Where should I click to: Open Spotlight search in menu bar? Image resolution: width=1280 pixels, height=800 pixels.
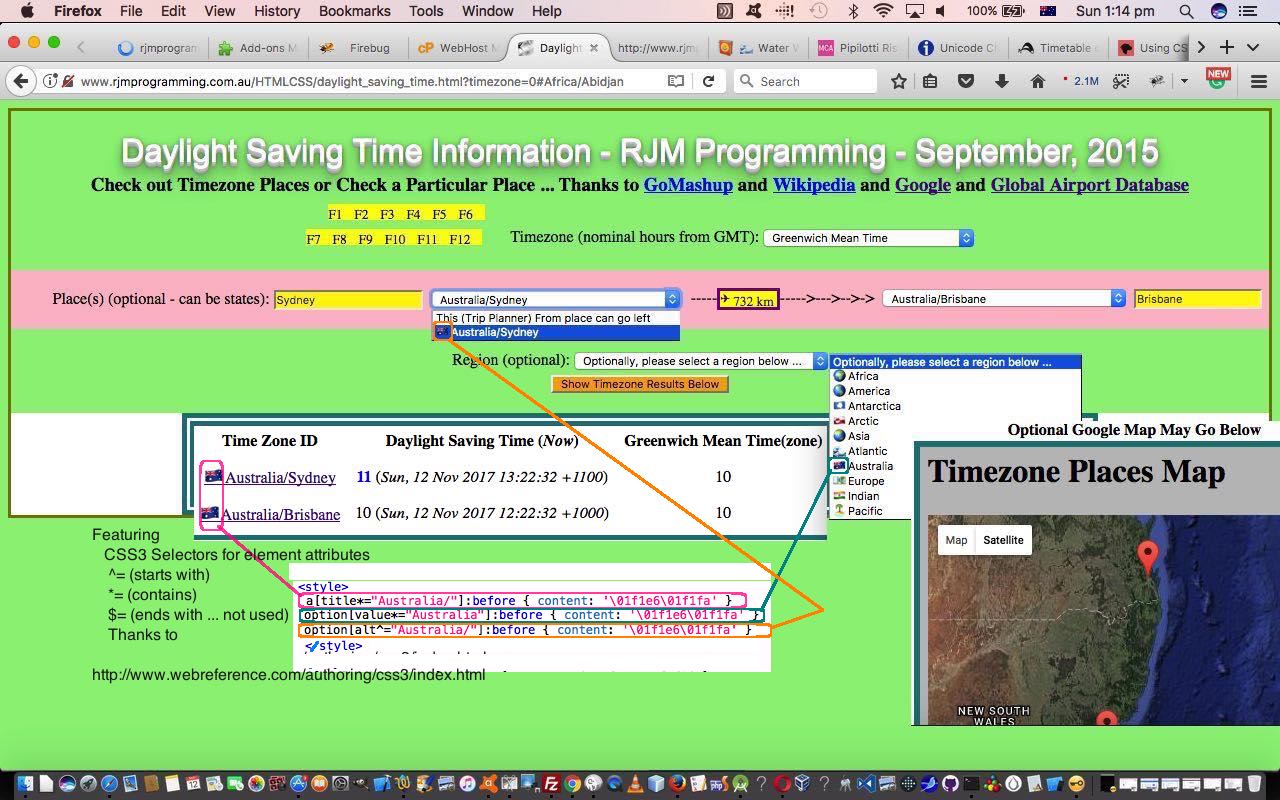click(1186, 11)
